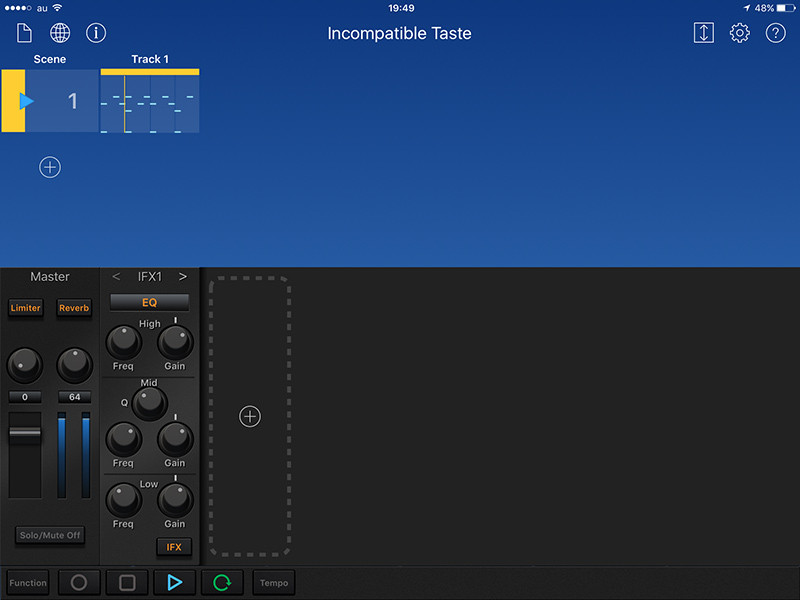Click the High Freq knob
The width and height of the screenshot is (800, 600).
(123, 342)
